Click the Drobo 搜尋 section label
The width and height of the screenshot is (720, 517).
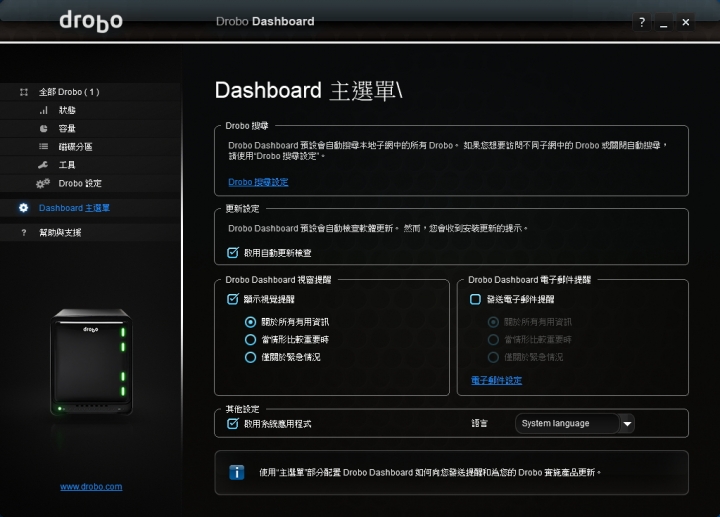247,126
